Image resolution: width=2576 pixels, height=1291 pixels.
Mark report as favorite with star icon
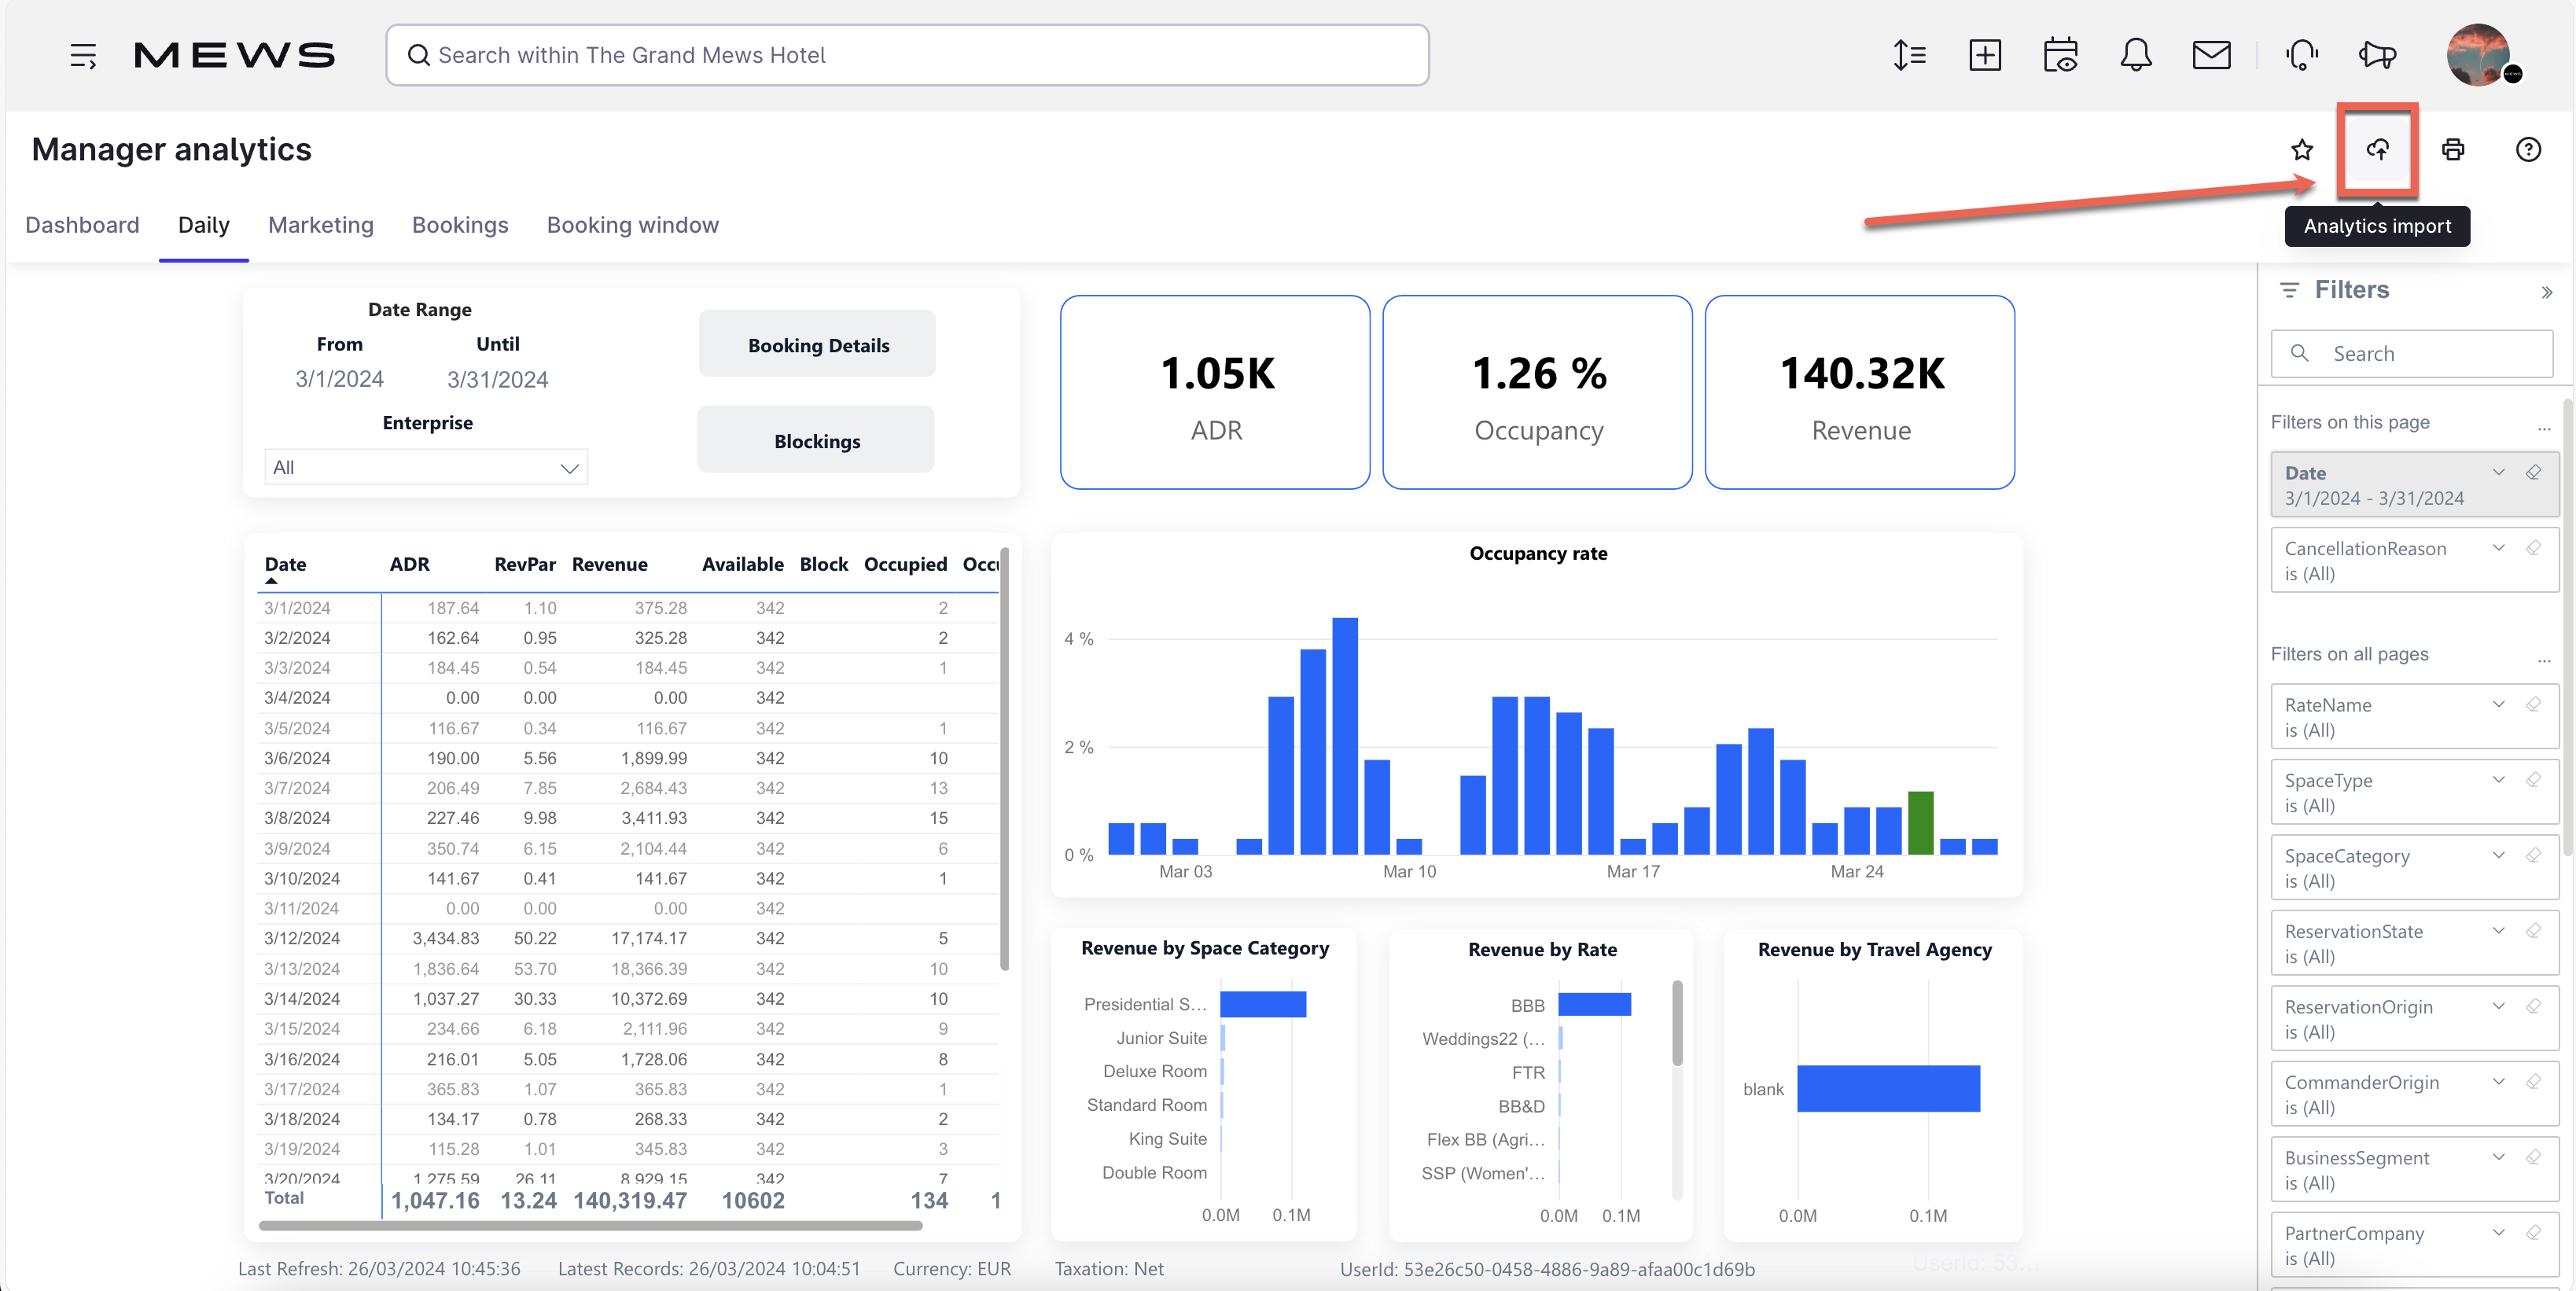(x=2302, y=149)
